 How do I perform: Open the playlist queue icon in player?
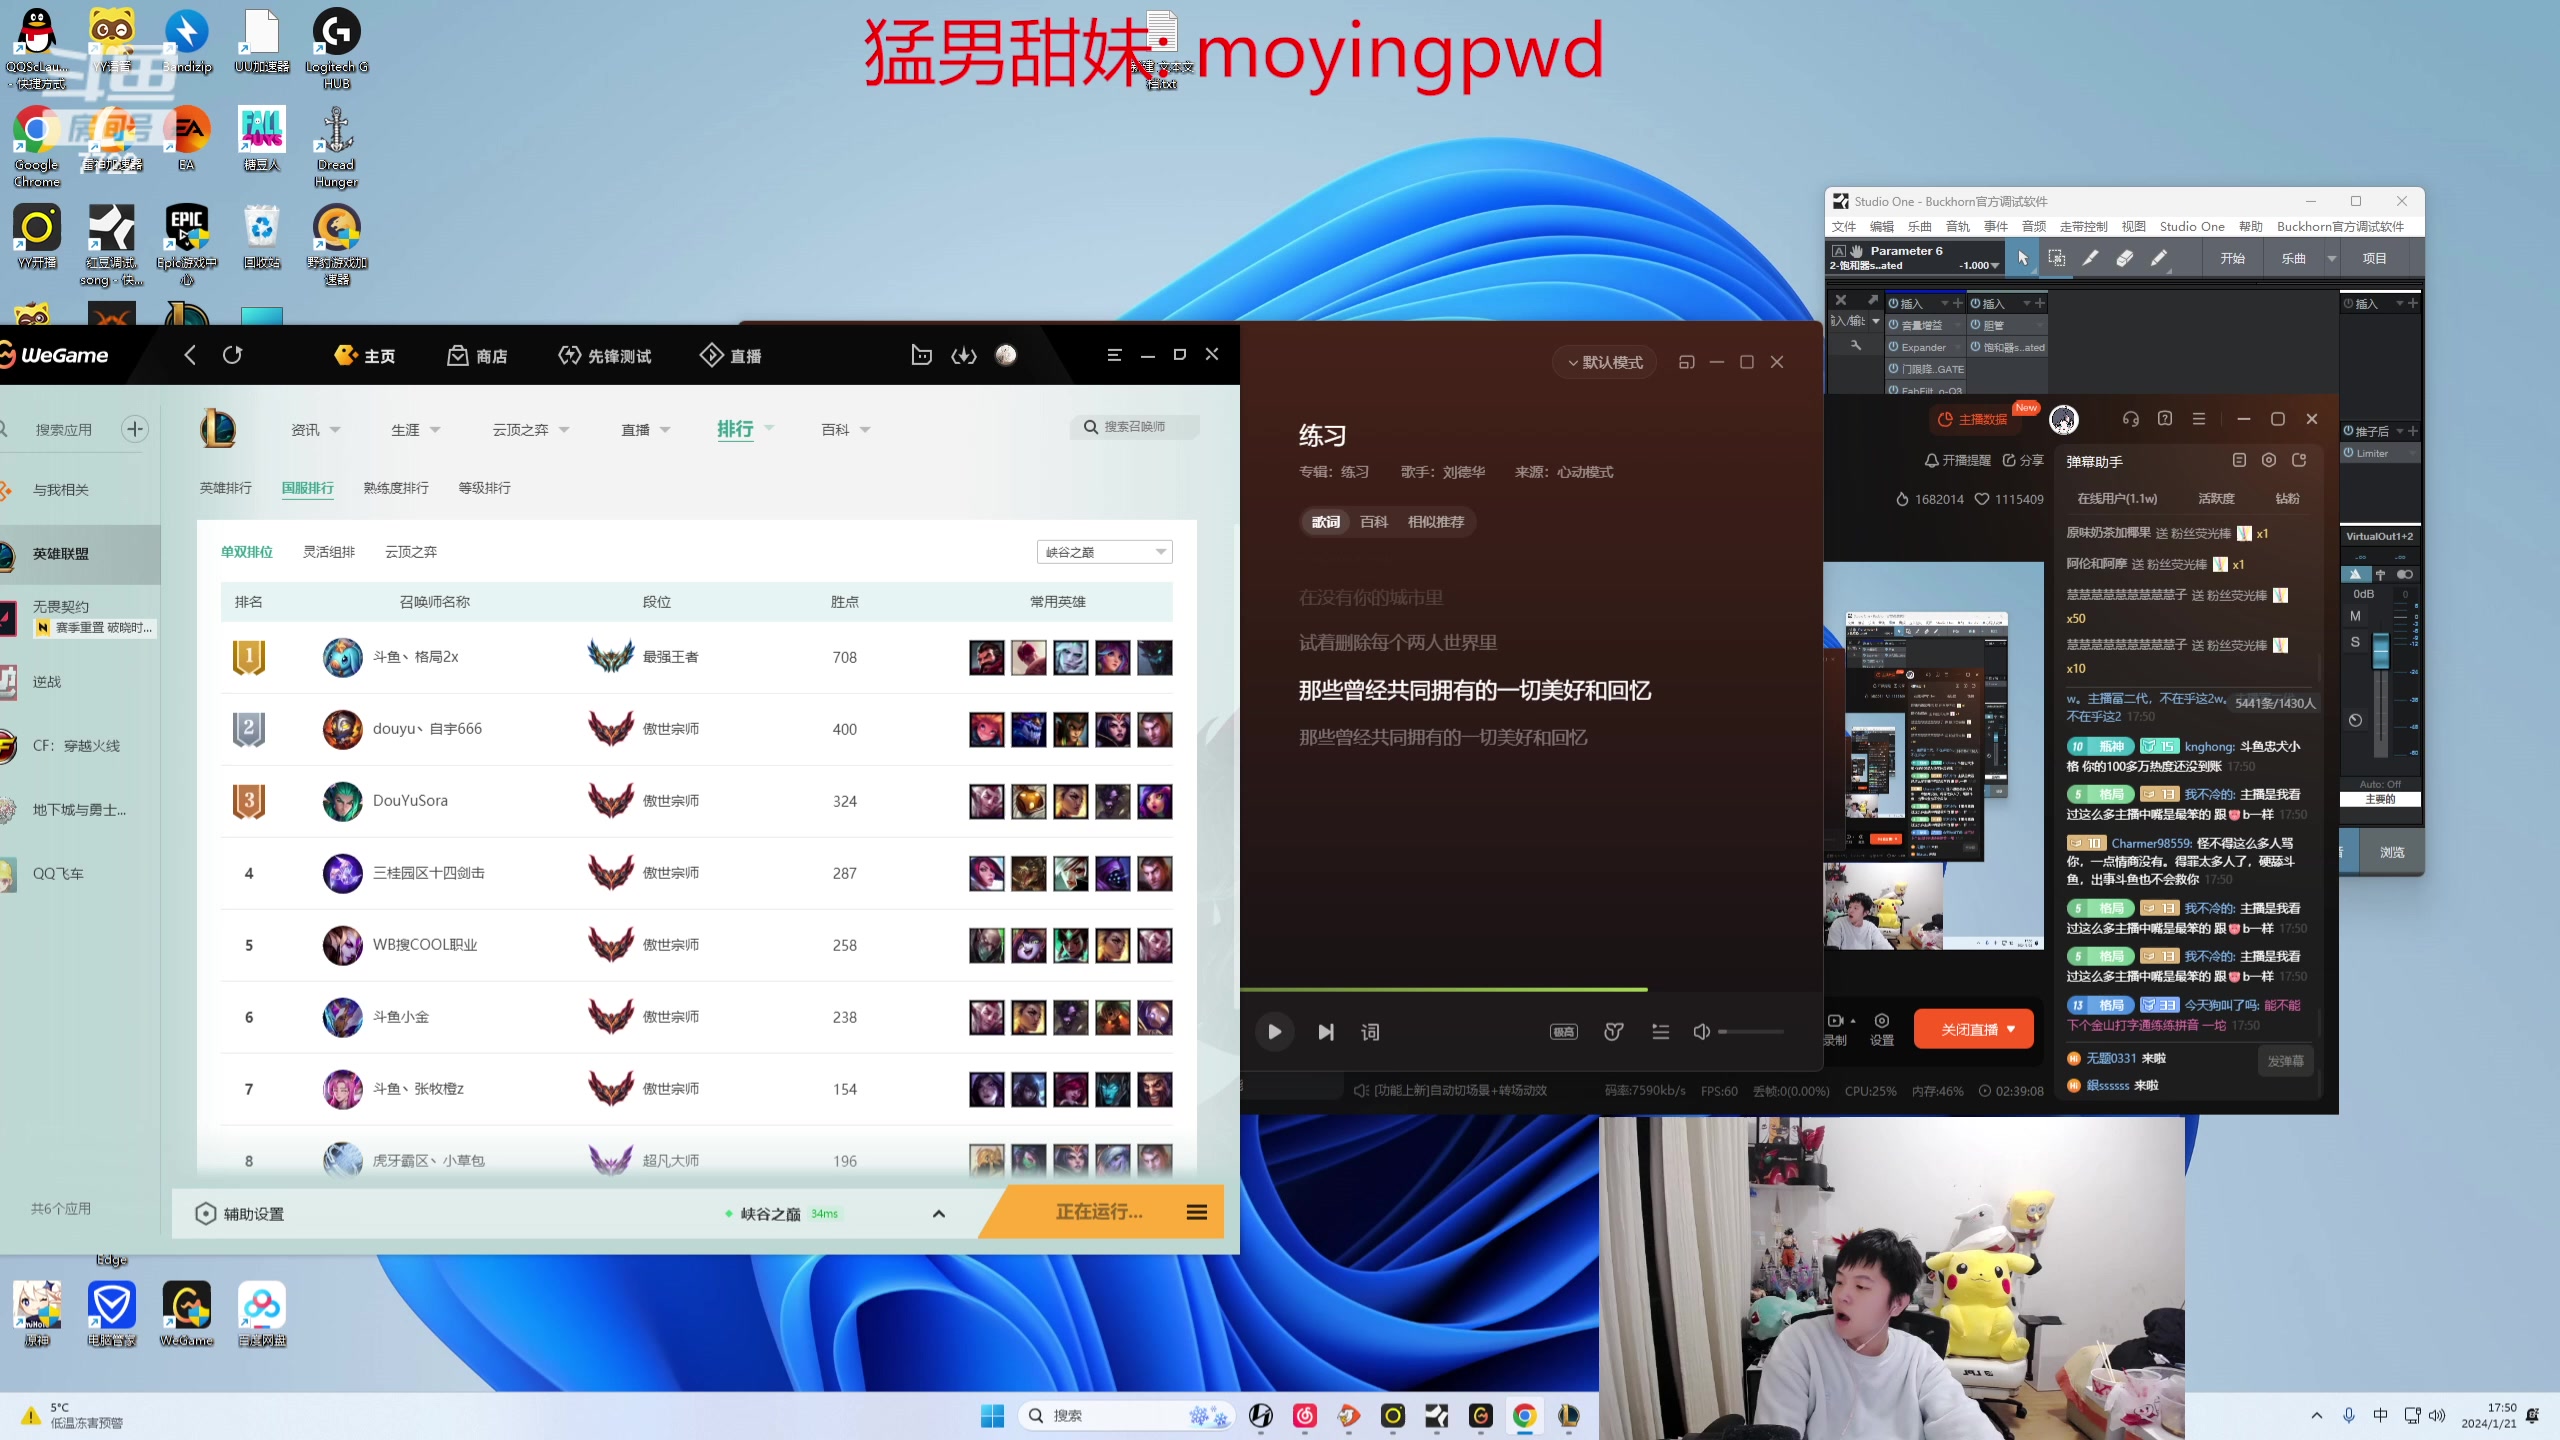(1660, 1032)
